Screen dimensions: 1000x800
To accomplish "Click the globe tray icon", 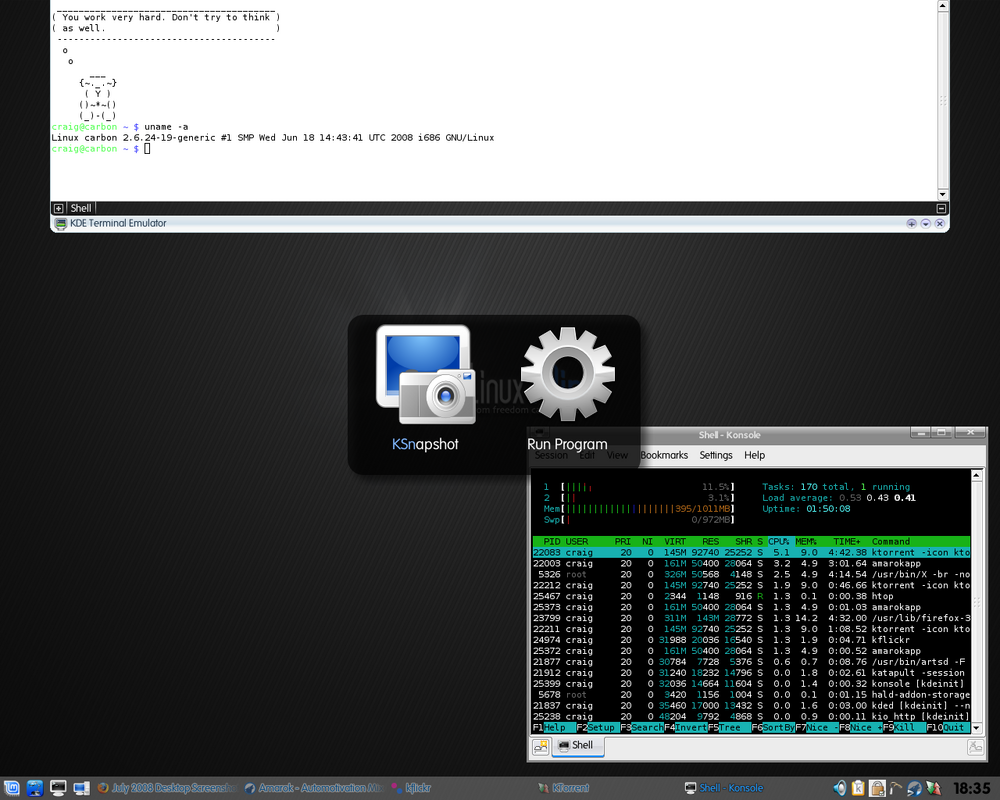I will [x=915, y=788].
